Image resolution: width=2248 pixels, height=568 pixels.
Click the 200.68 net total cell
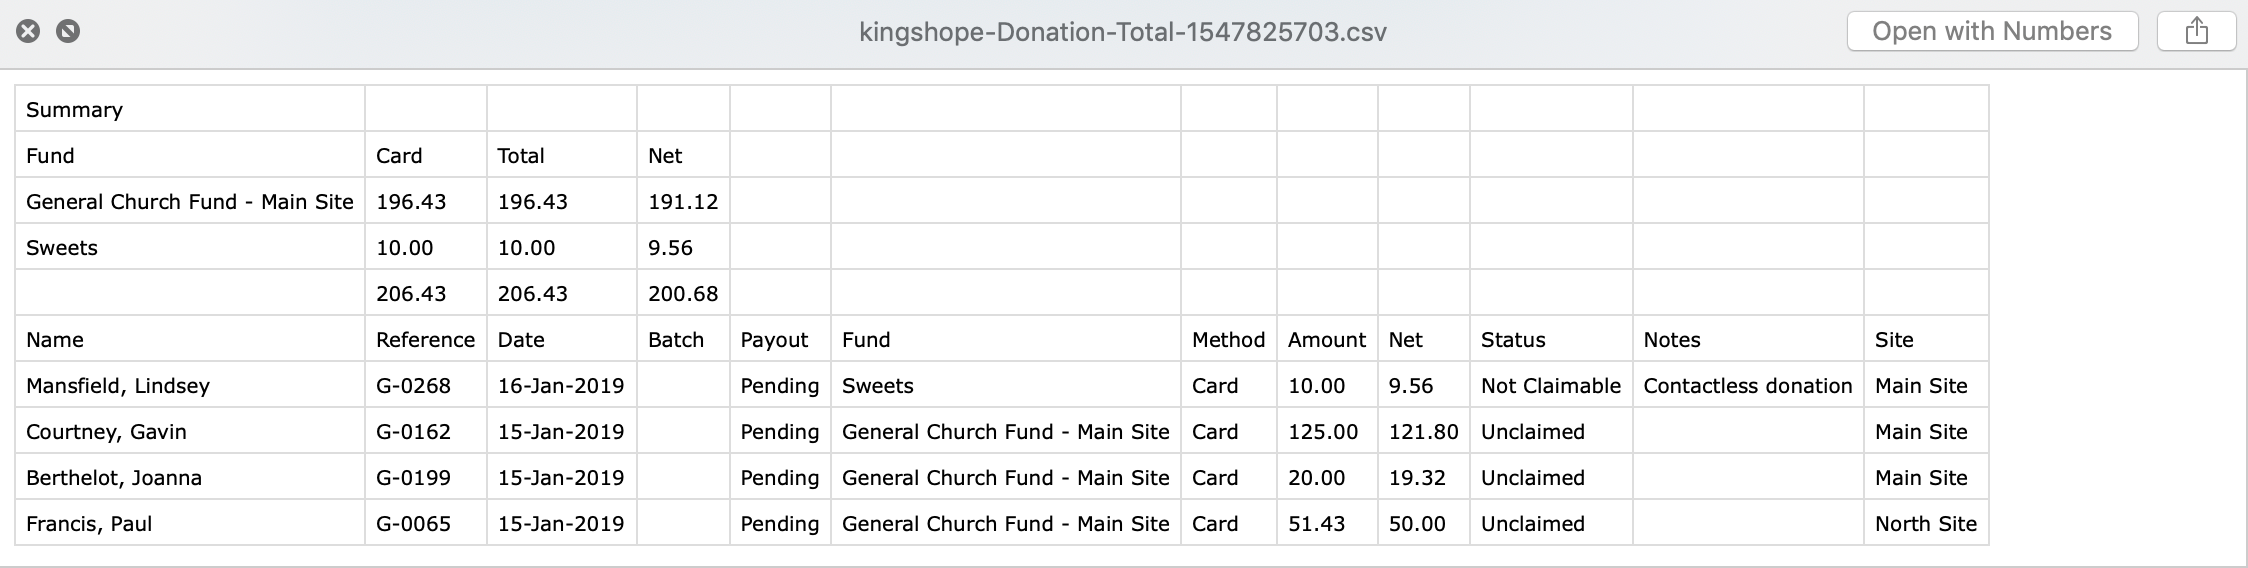click(683, 293)
